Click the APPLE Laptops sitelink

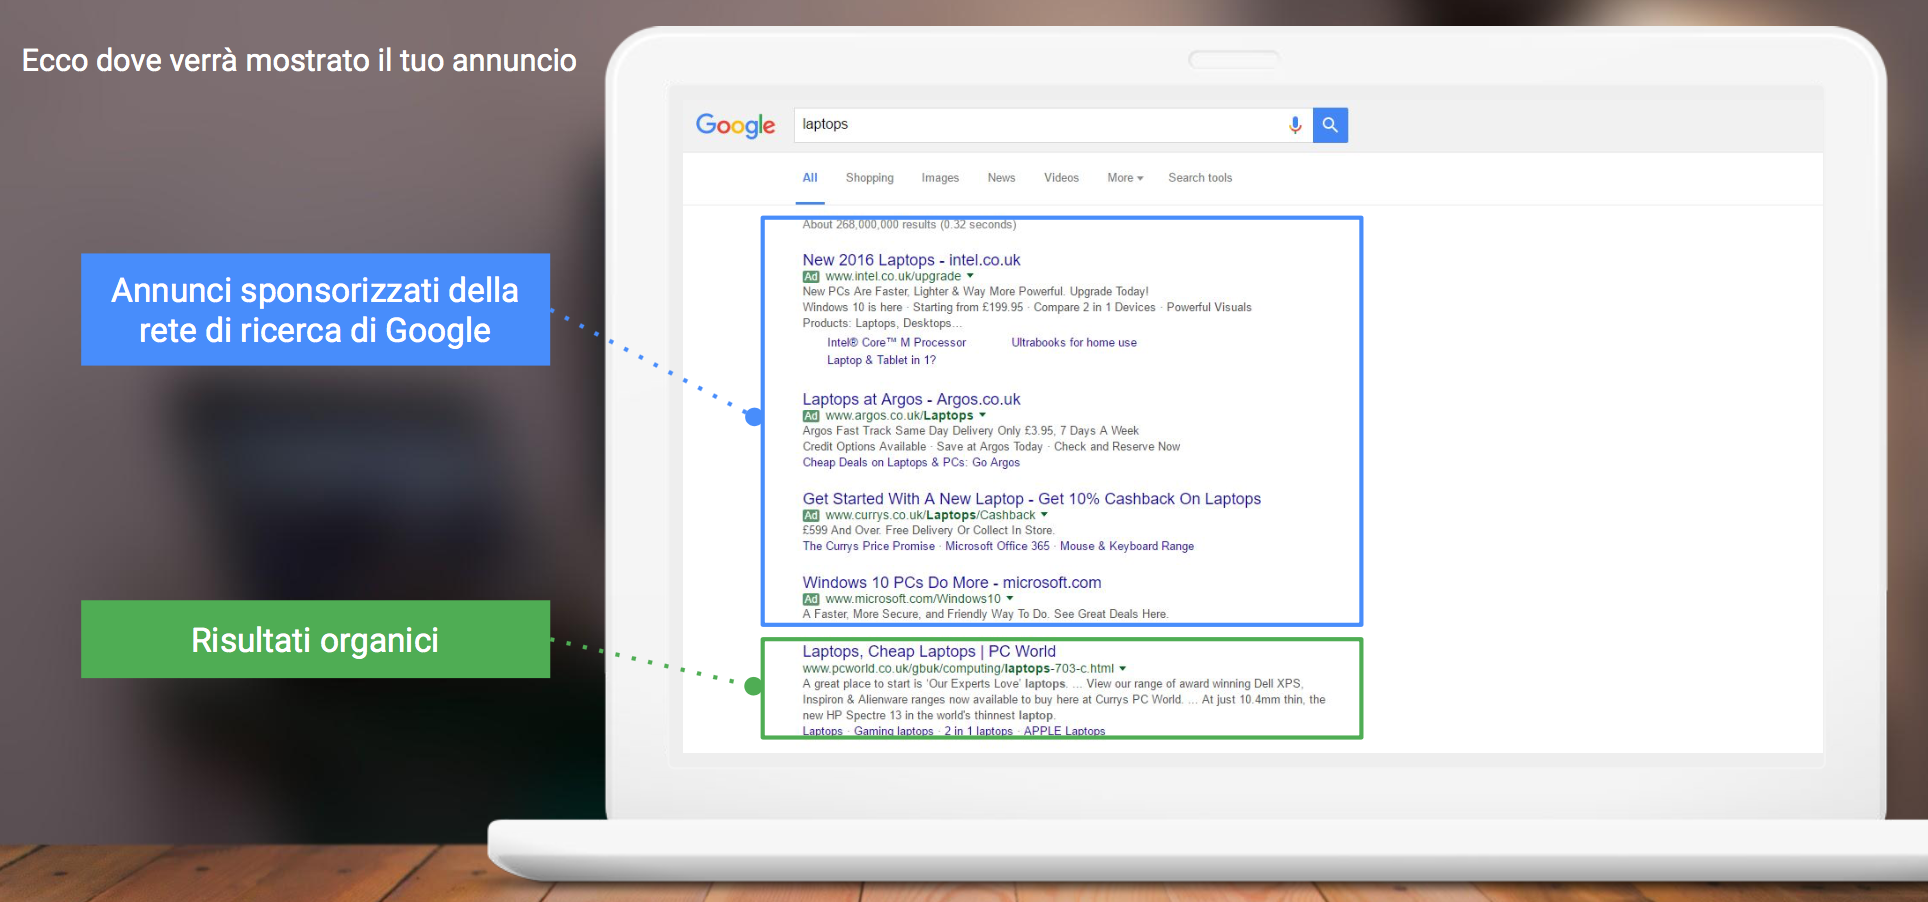1064,732
